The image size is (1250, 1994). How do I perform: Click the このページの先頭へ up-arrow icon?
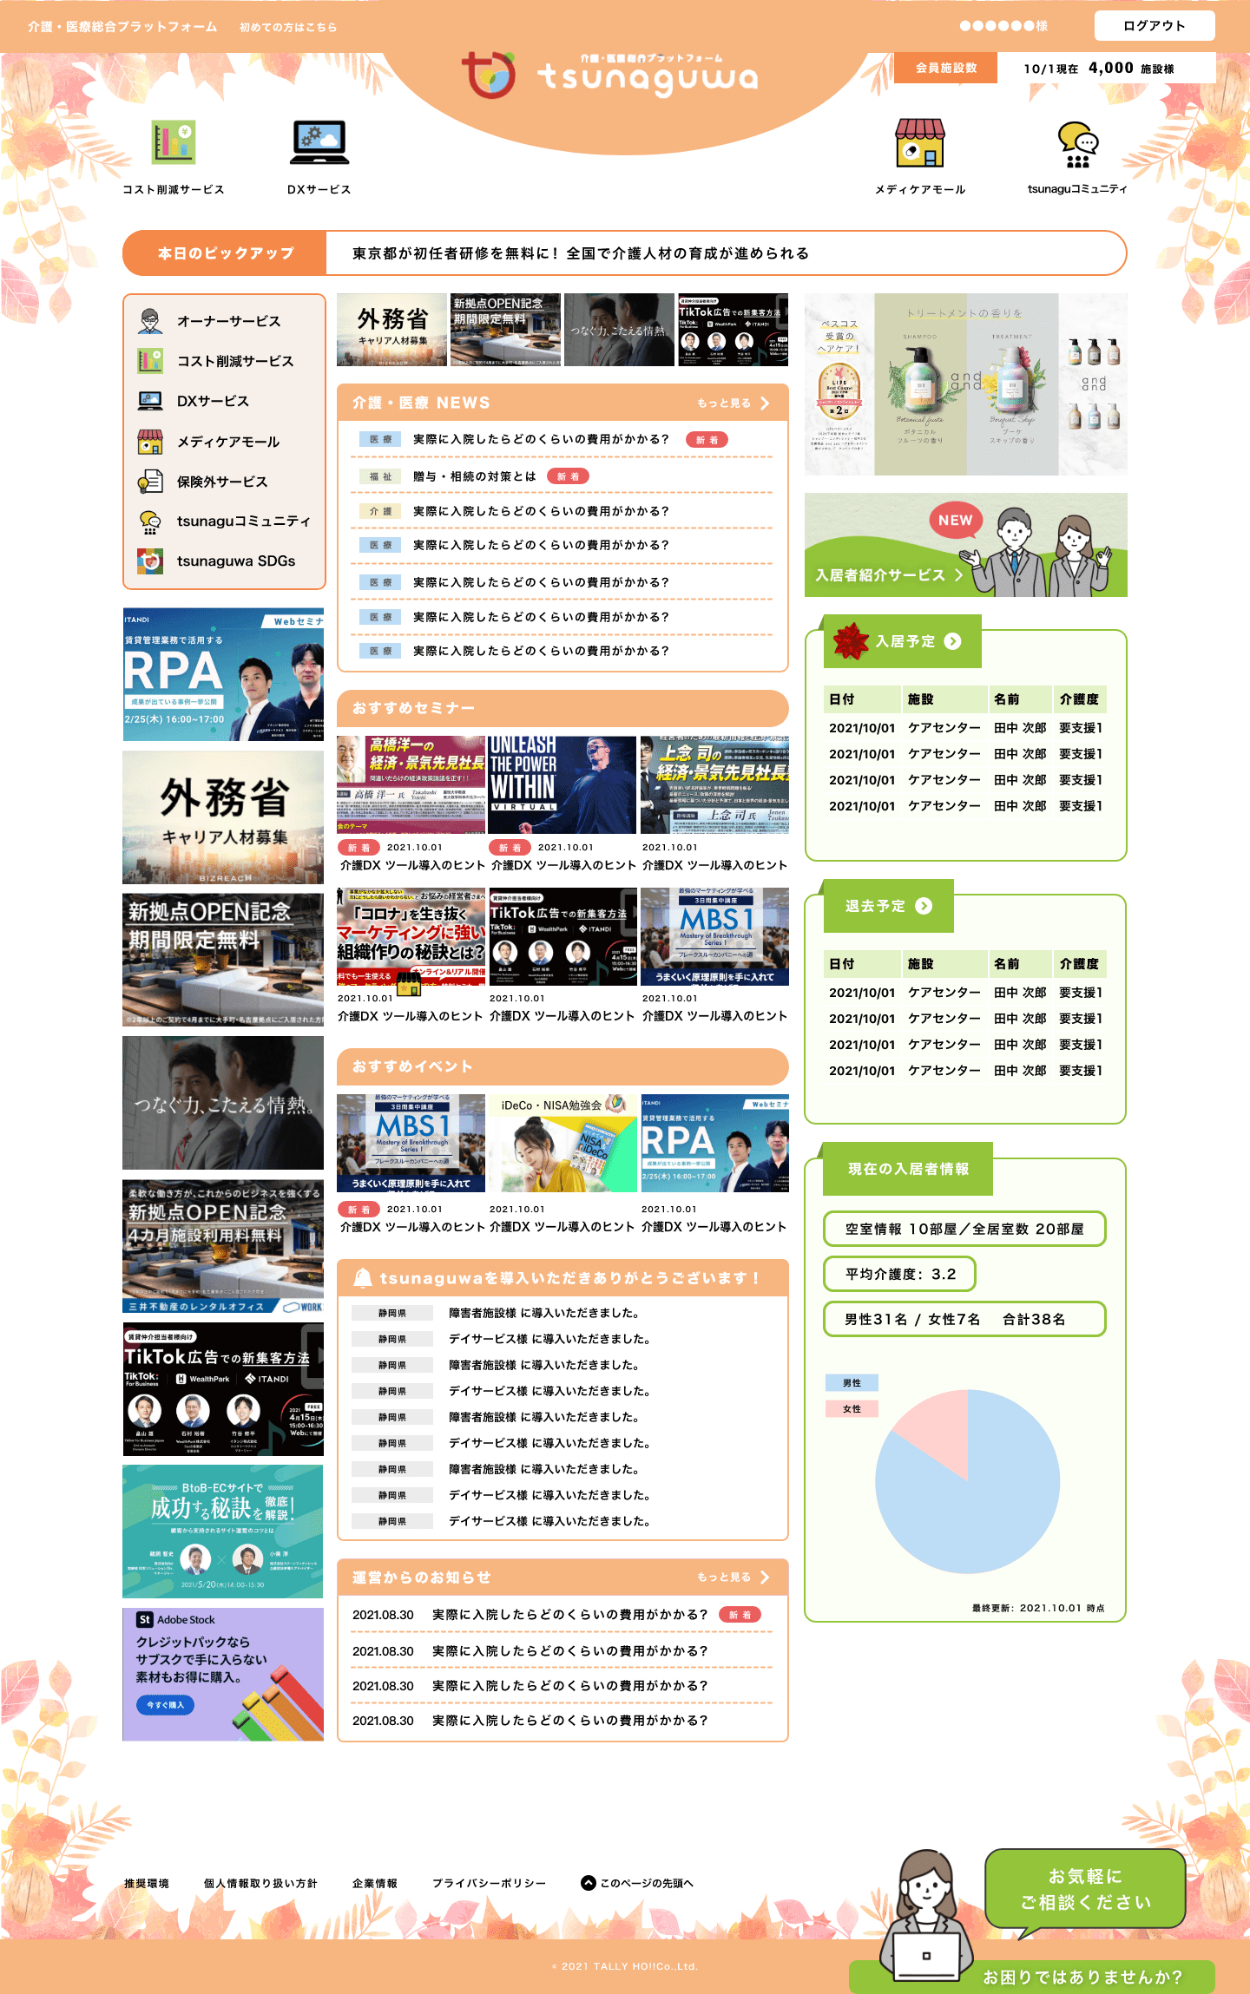tap(588, 1883)
